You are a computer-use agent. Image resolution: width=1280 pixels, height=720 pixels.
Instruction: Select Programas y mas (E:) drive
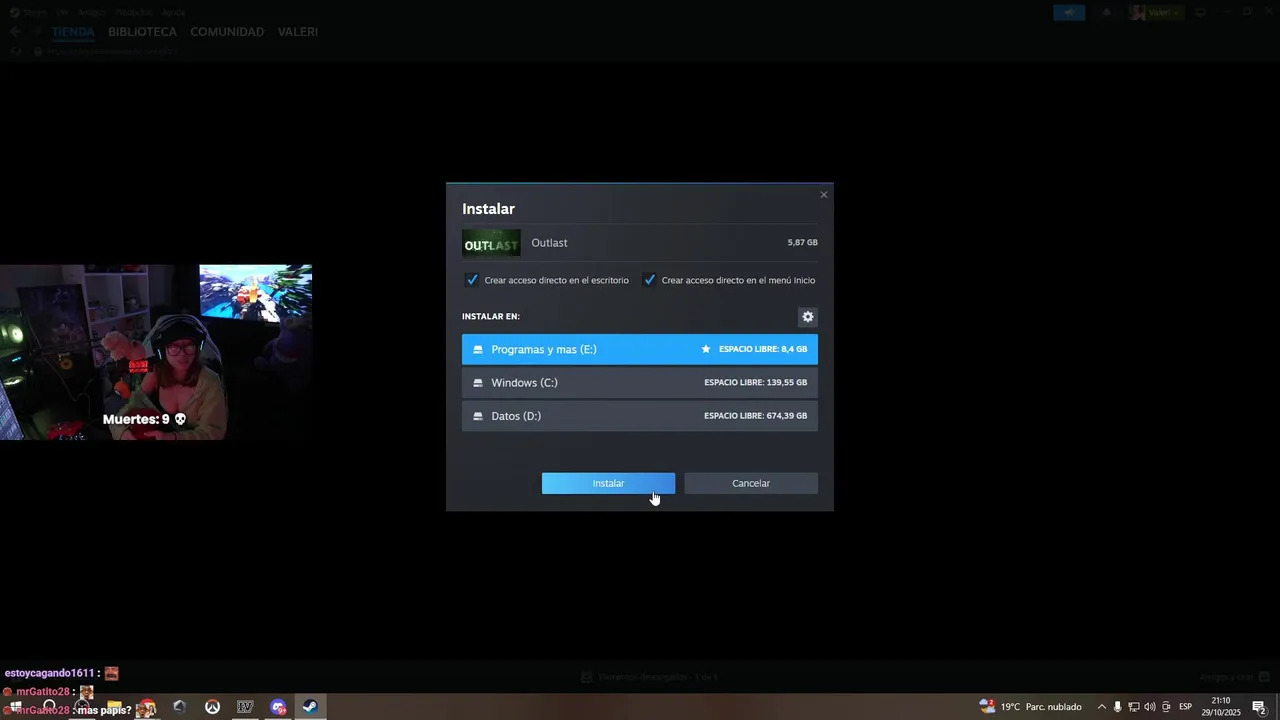click(x=640, y=349)
